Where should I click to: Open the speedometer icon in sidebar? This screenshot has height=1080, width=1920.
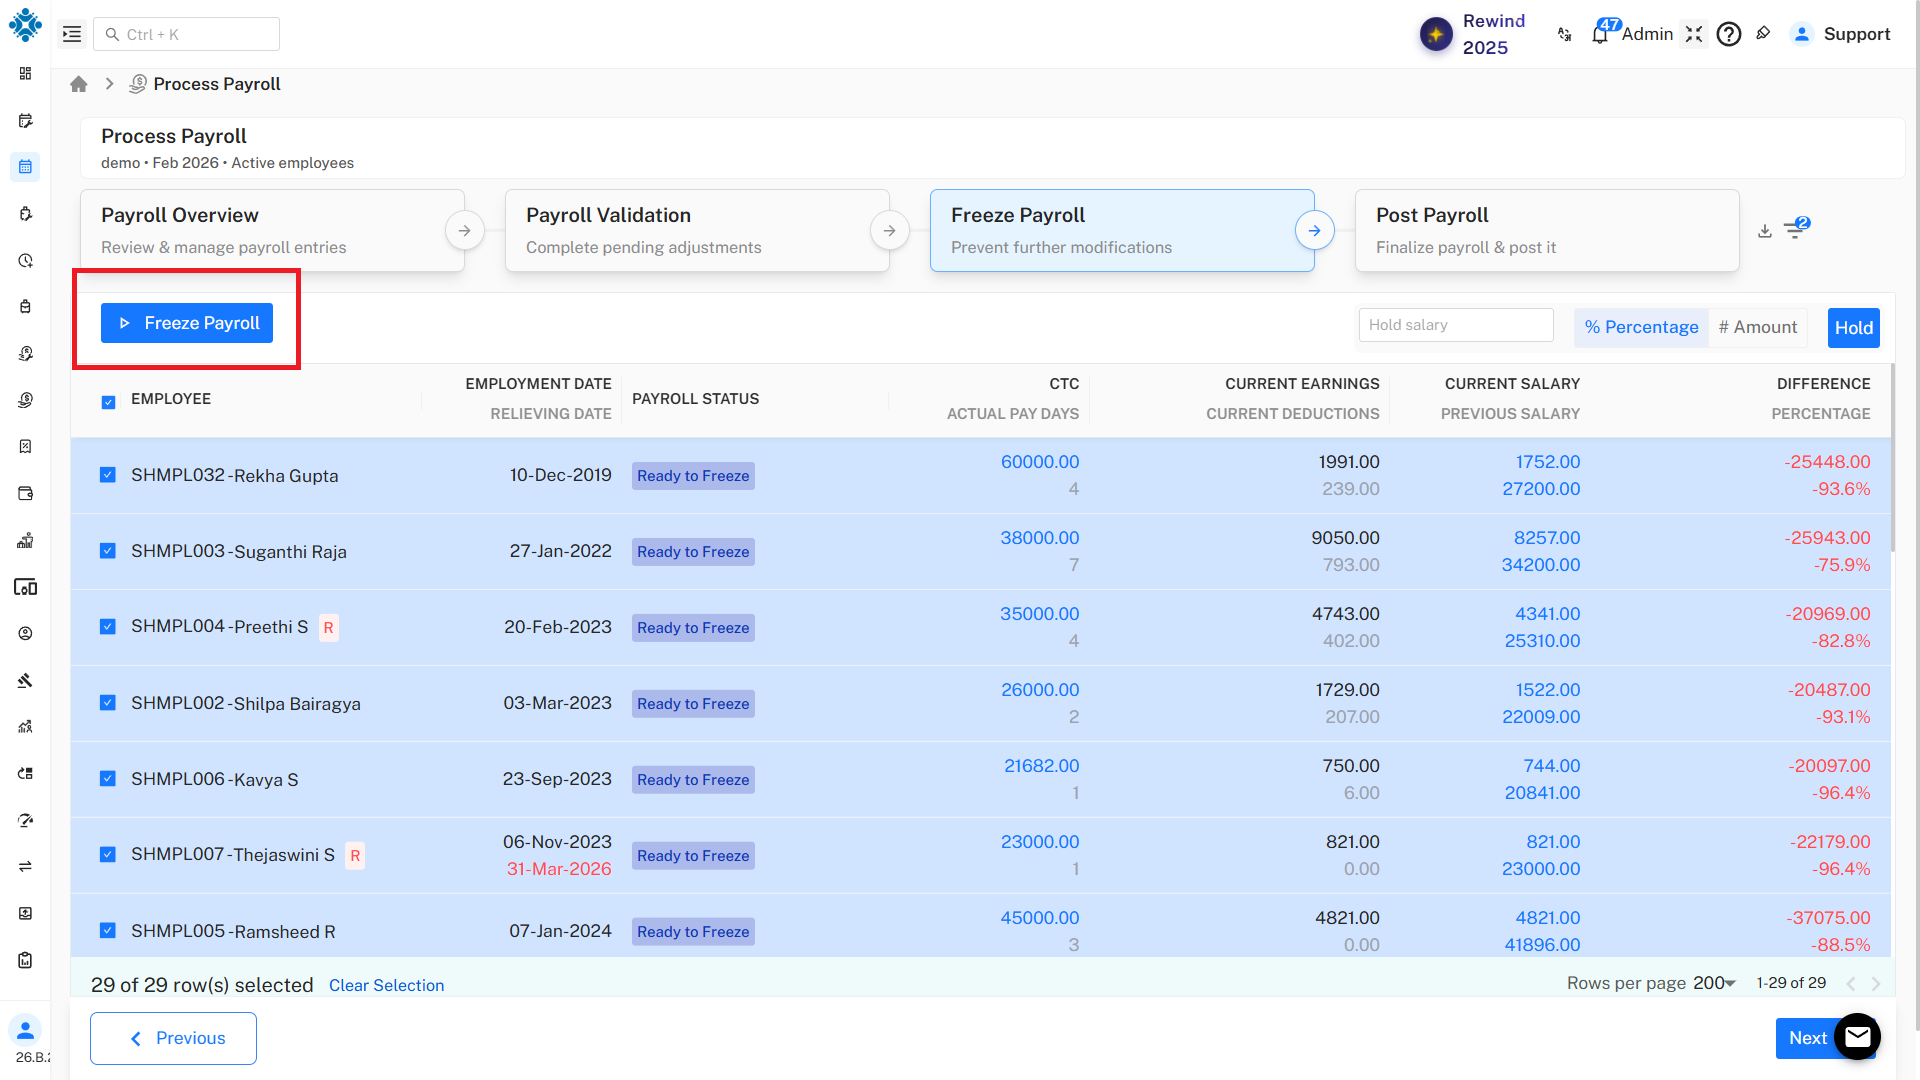click(x=25, y=820)
